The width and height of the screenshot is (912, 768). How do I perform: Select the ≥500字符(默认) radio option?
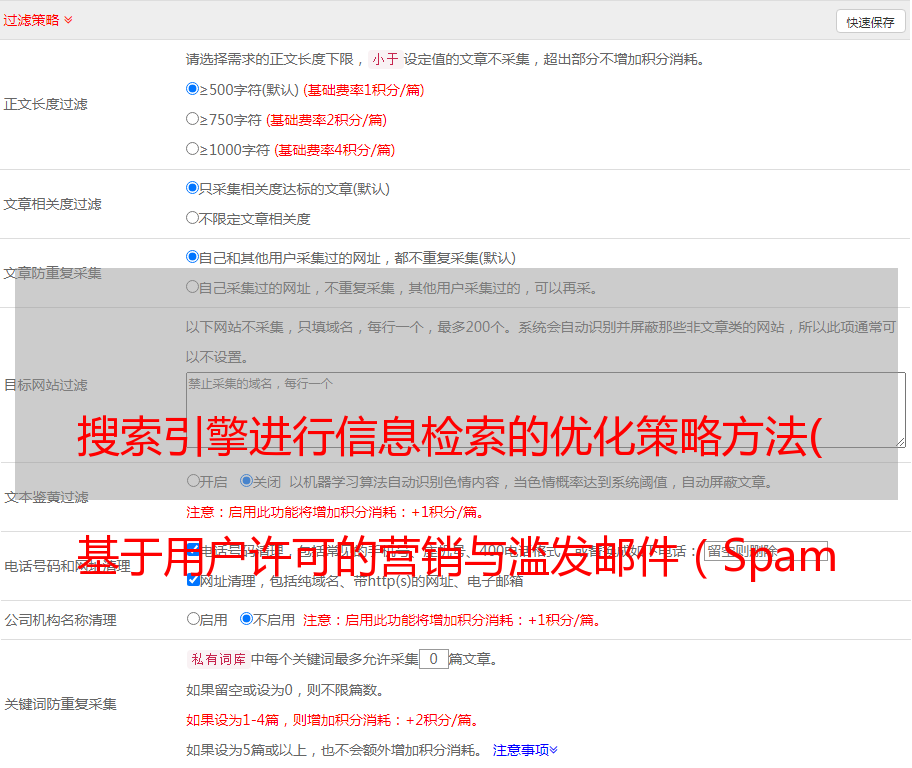pos(192,89)
